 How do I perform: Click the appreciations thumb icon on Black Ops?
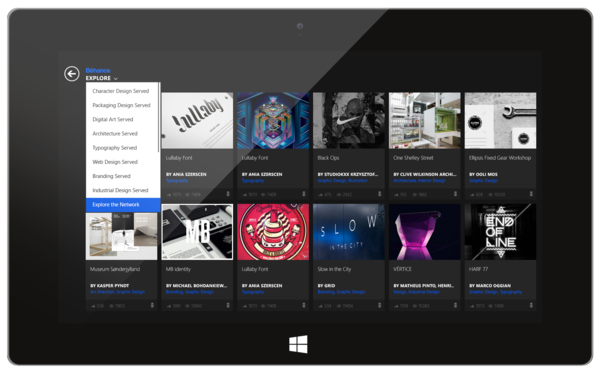coord(320,195)
